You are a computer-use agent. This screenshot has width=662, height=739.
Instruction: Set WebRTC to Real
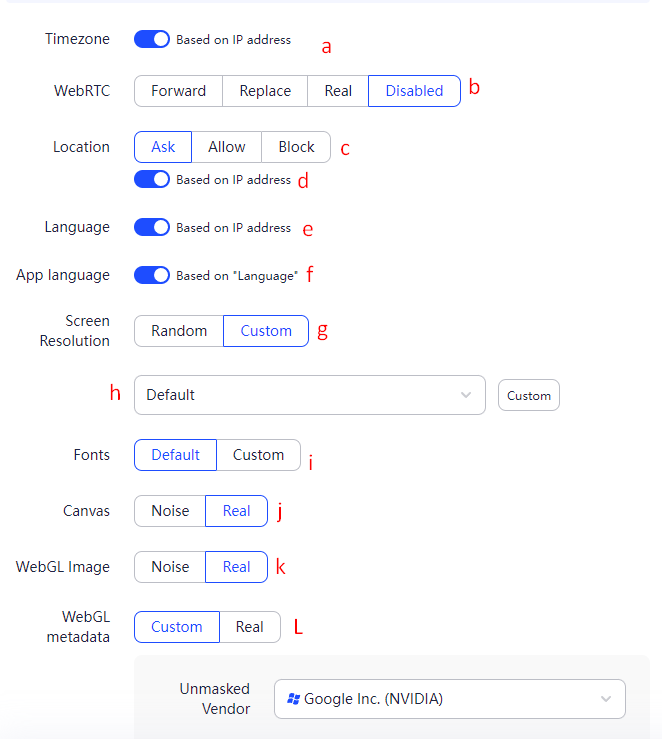[x=338, y=91]
